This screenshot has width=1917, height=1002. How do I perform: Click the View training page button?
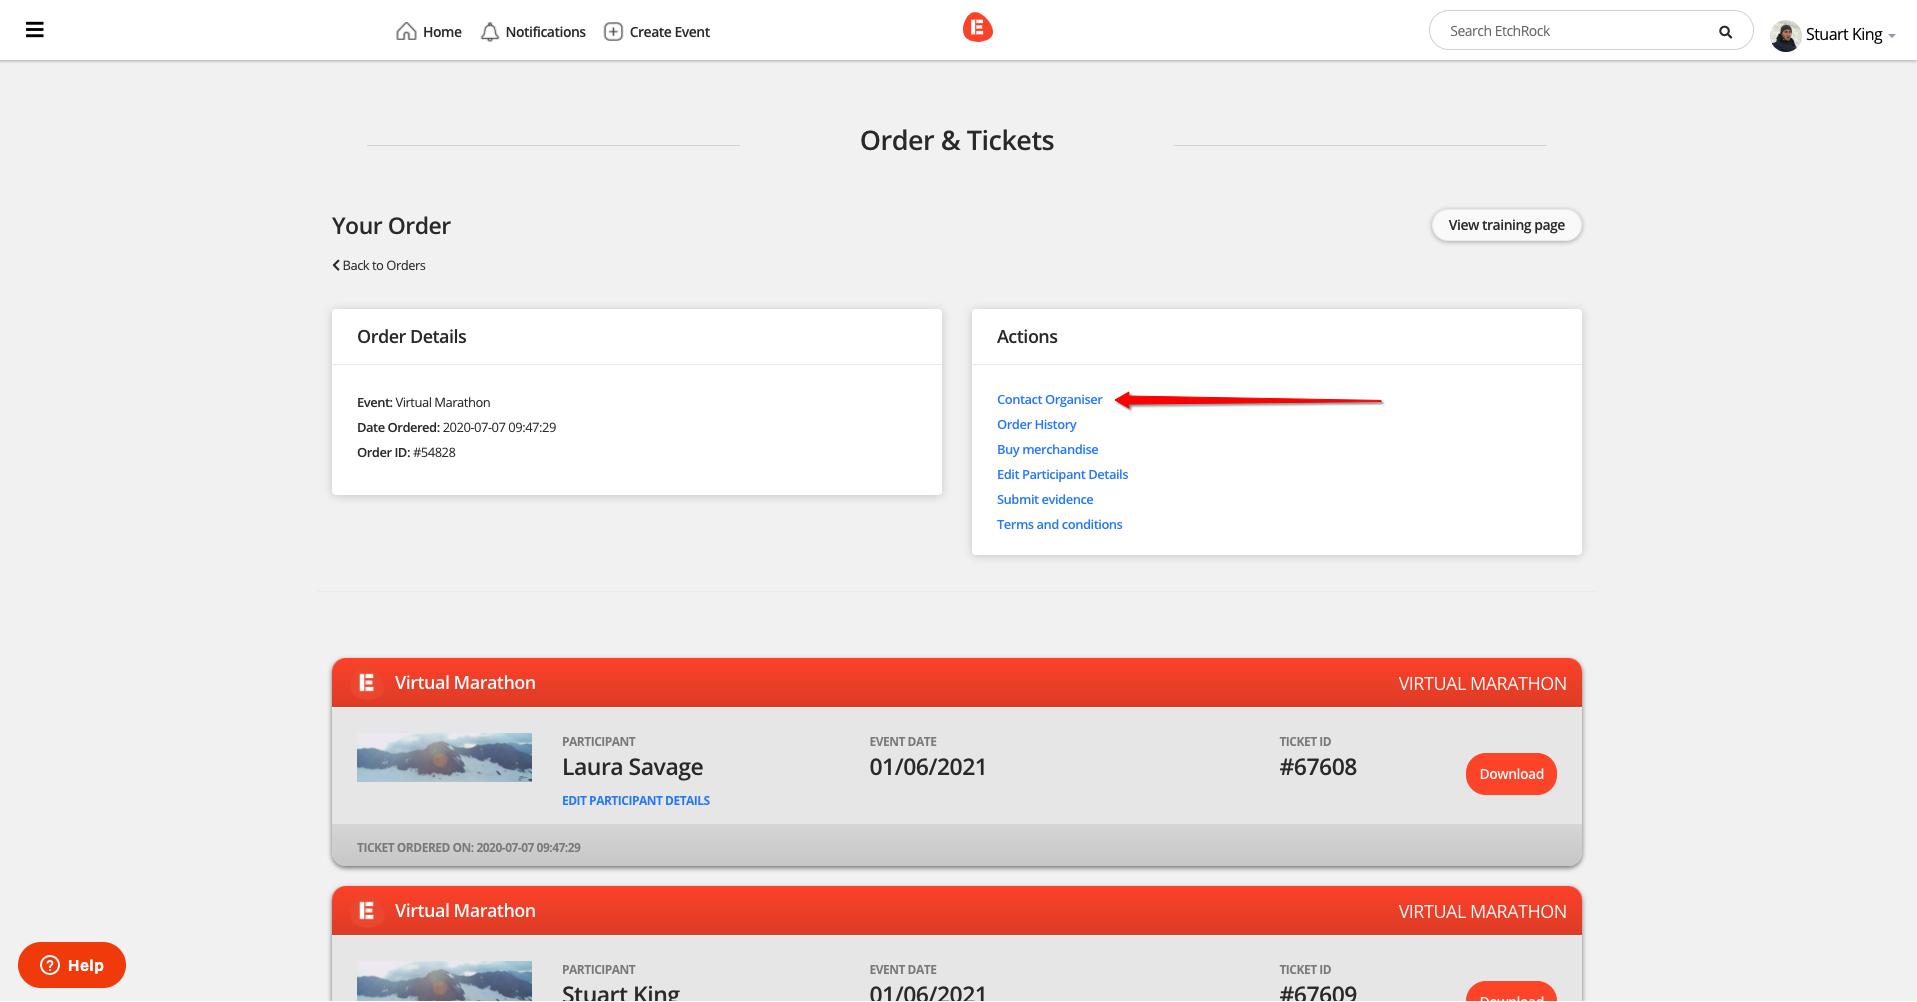tap(1506, 225)
